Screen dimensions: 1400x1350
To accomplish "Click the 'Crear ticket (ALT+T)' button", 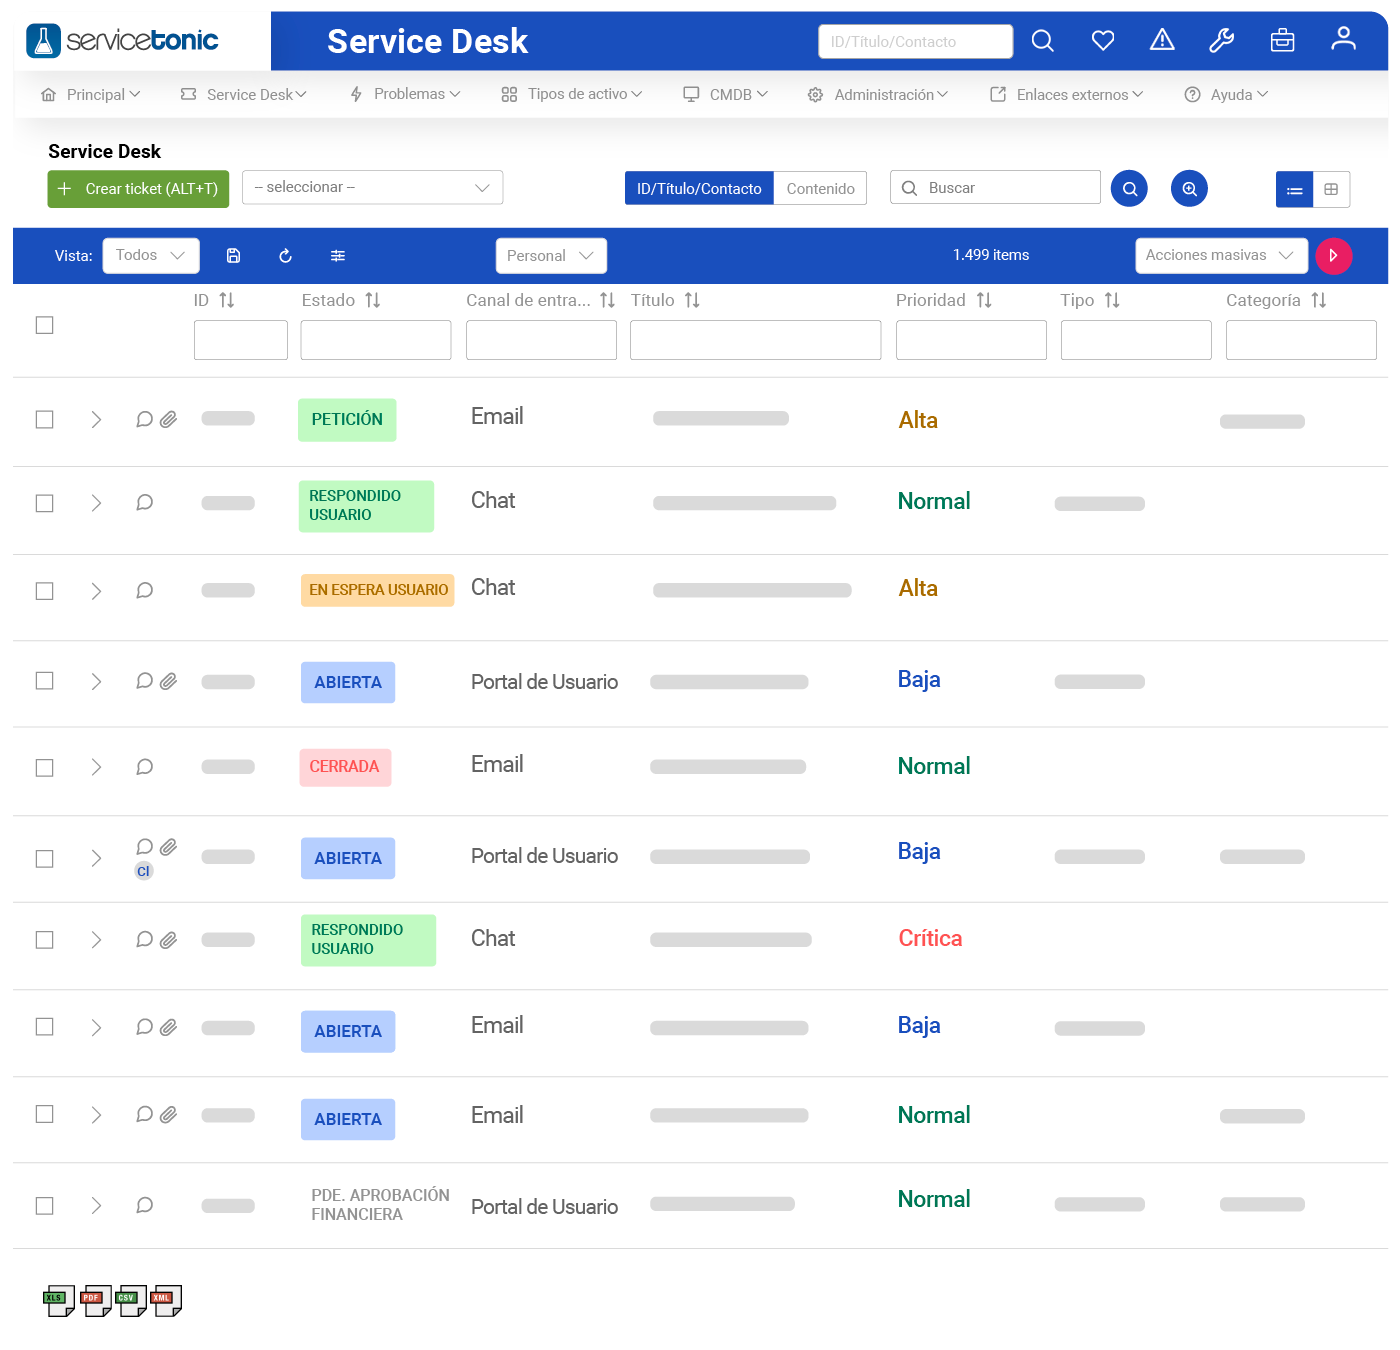I will click(138, 189).
